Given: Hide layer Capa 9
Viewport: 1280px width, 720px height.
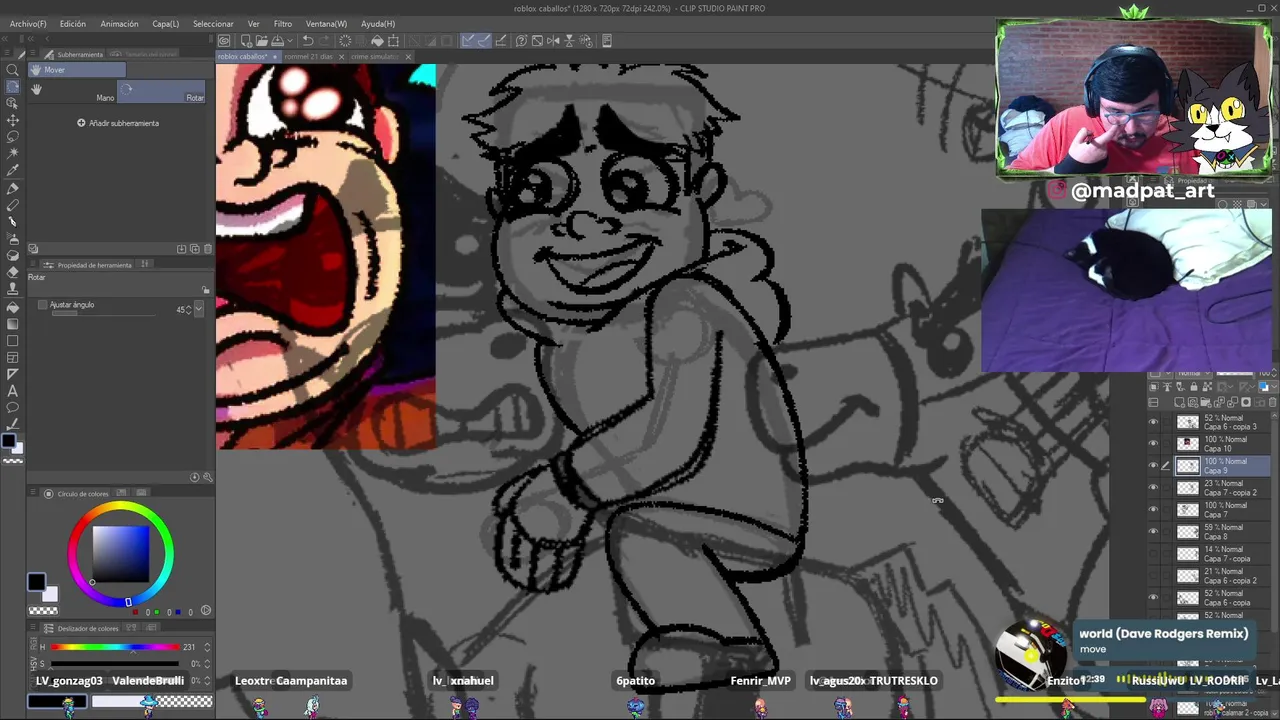Looking at the screenshot, I should coord(1153,466).
